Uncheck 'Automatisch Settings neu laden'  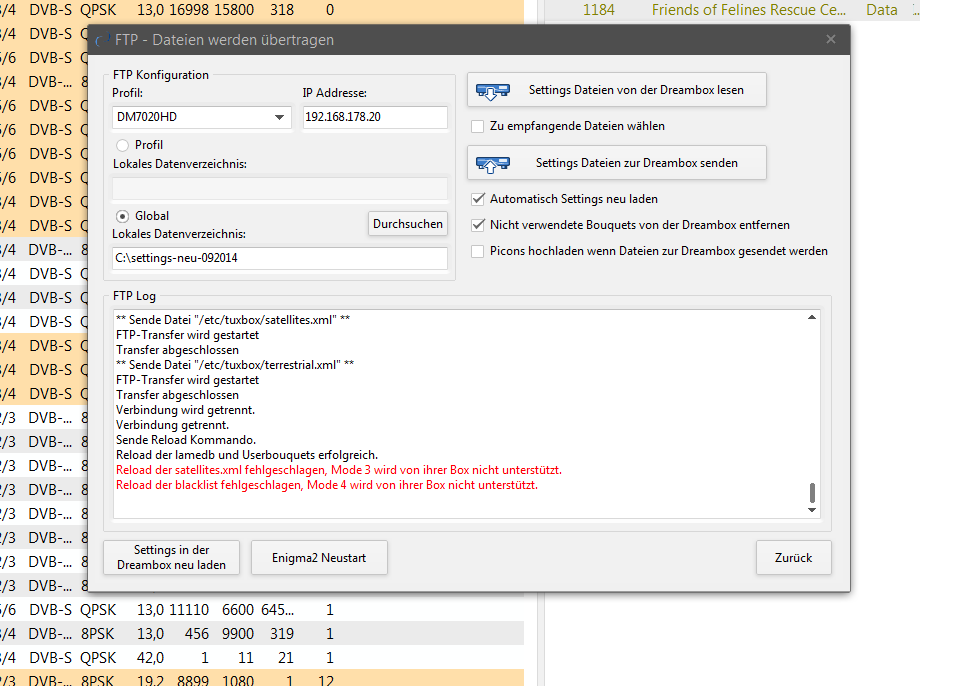[x=478, y=199]
